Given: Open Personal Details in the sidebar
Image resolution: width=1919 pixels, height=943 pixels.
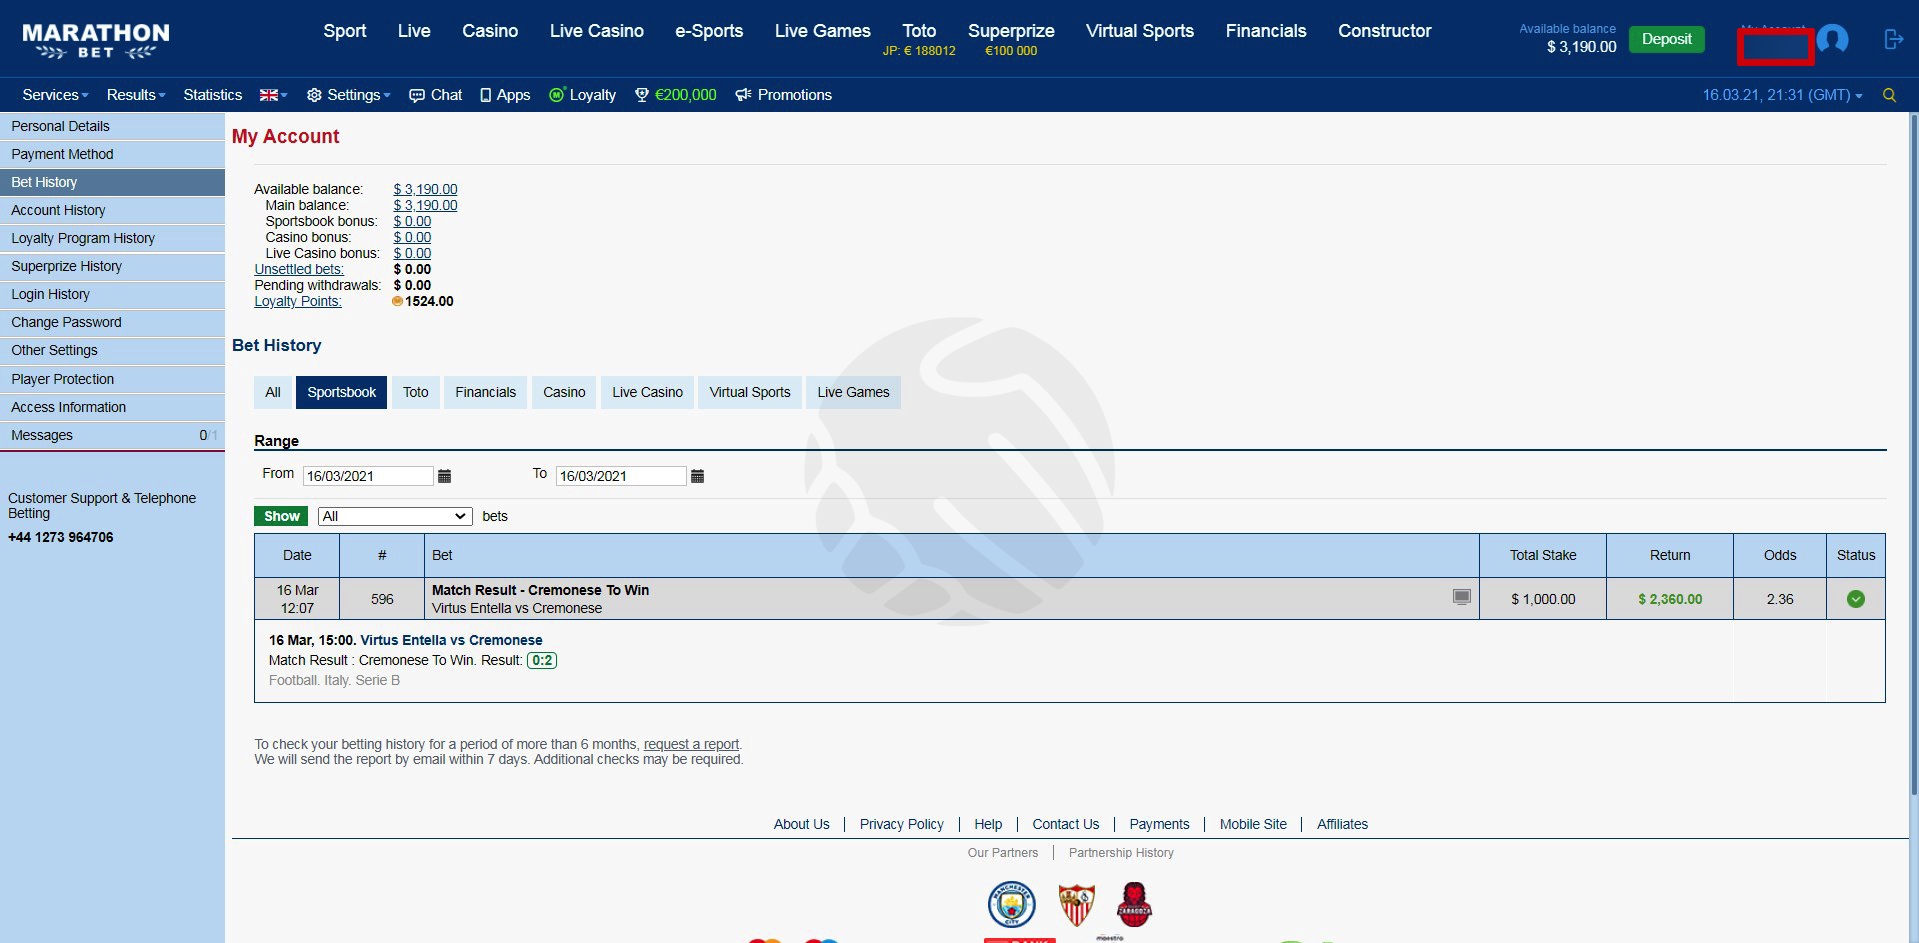Looking at the screenshot, I should click(x=112, y=126).
